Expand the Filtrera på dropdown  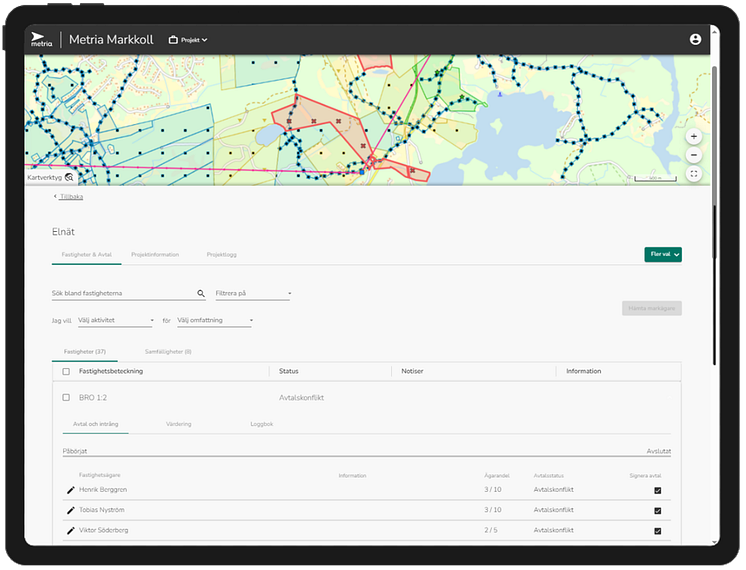pos(253,294)
